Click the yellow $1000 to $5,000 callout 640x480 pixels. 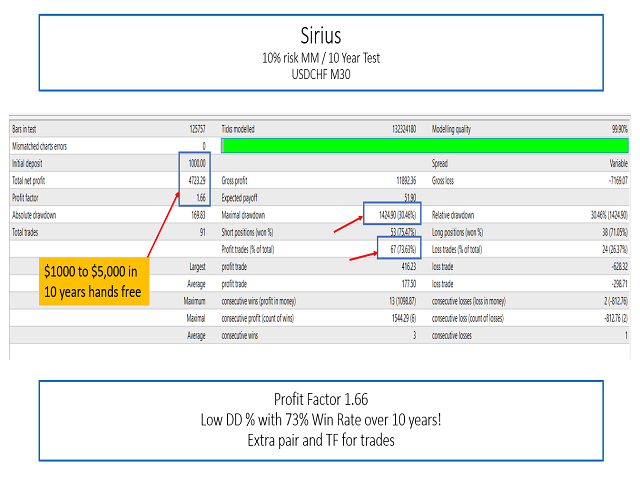[x=94, y=283]
